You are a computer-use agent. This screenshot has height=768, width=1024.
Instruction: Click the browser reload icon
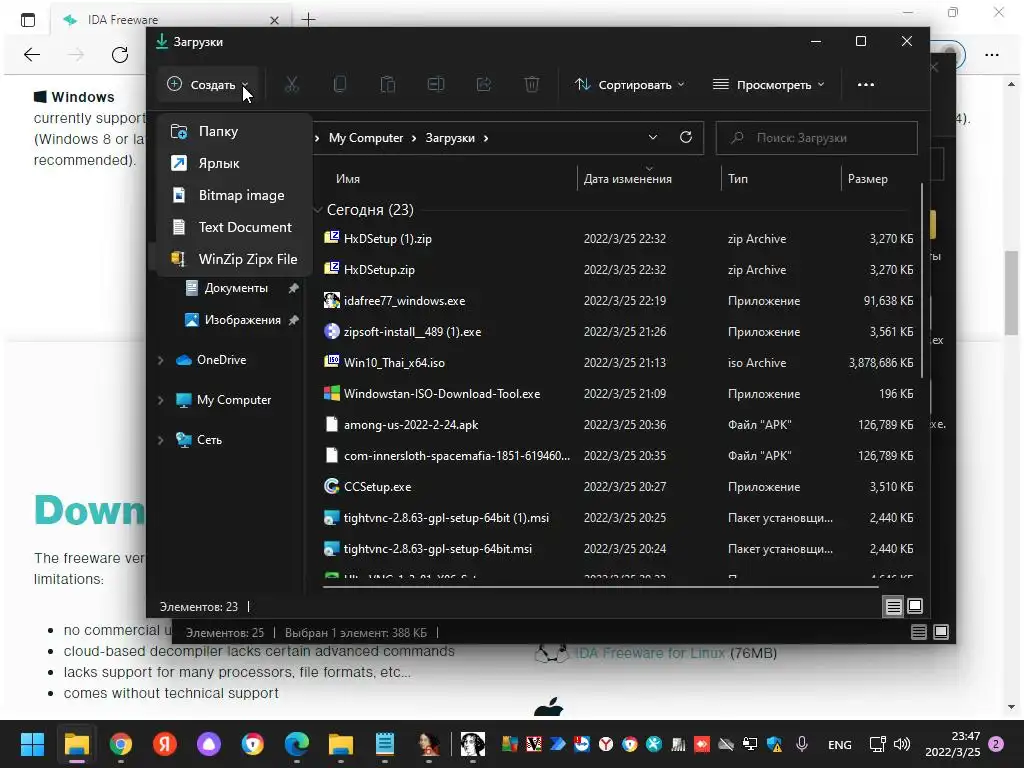[x=120, y=55]
